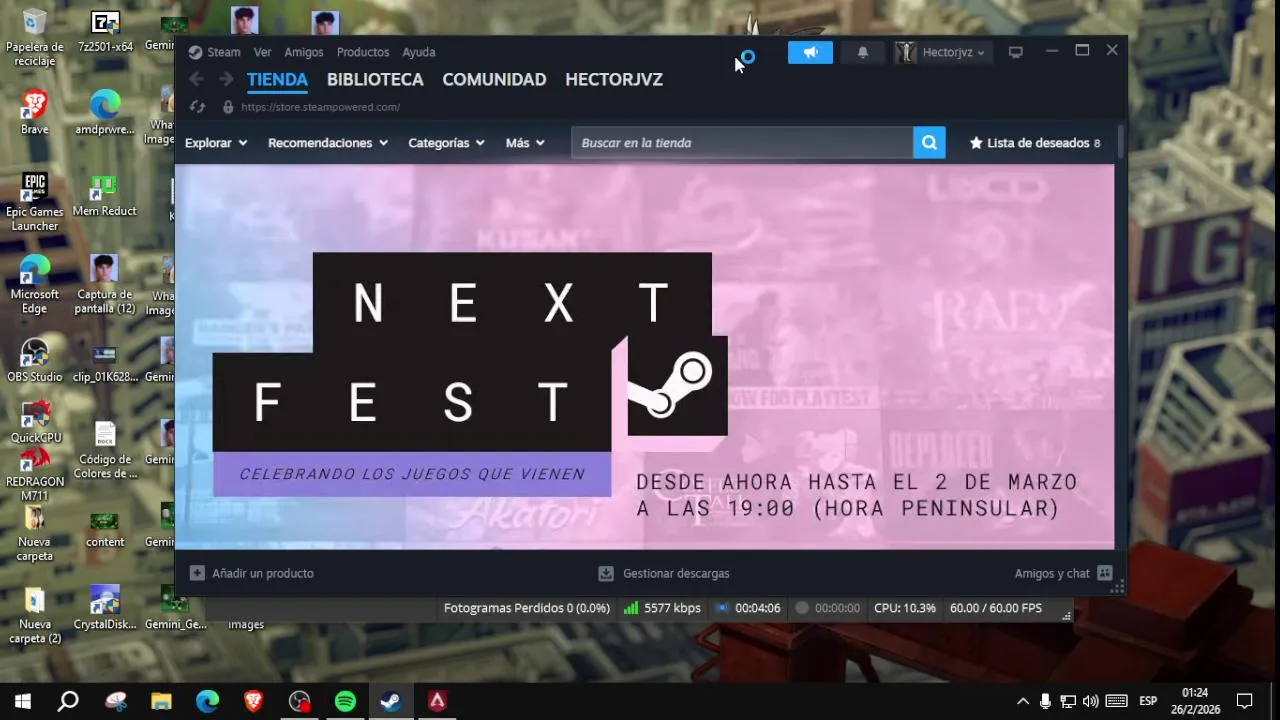Image resolution: width=1280 pixels, height=720 pixels.
Task: Click the padlock icon beside store URL
Action: 228,107
